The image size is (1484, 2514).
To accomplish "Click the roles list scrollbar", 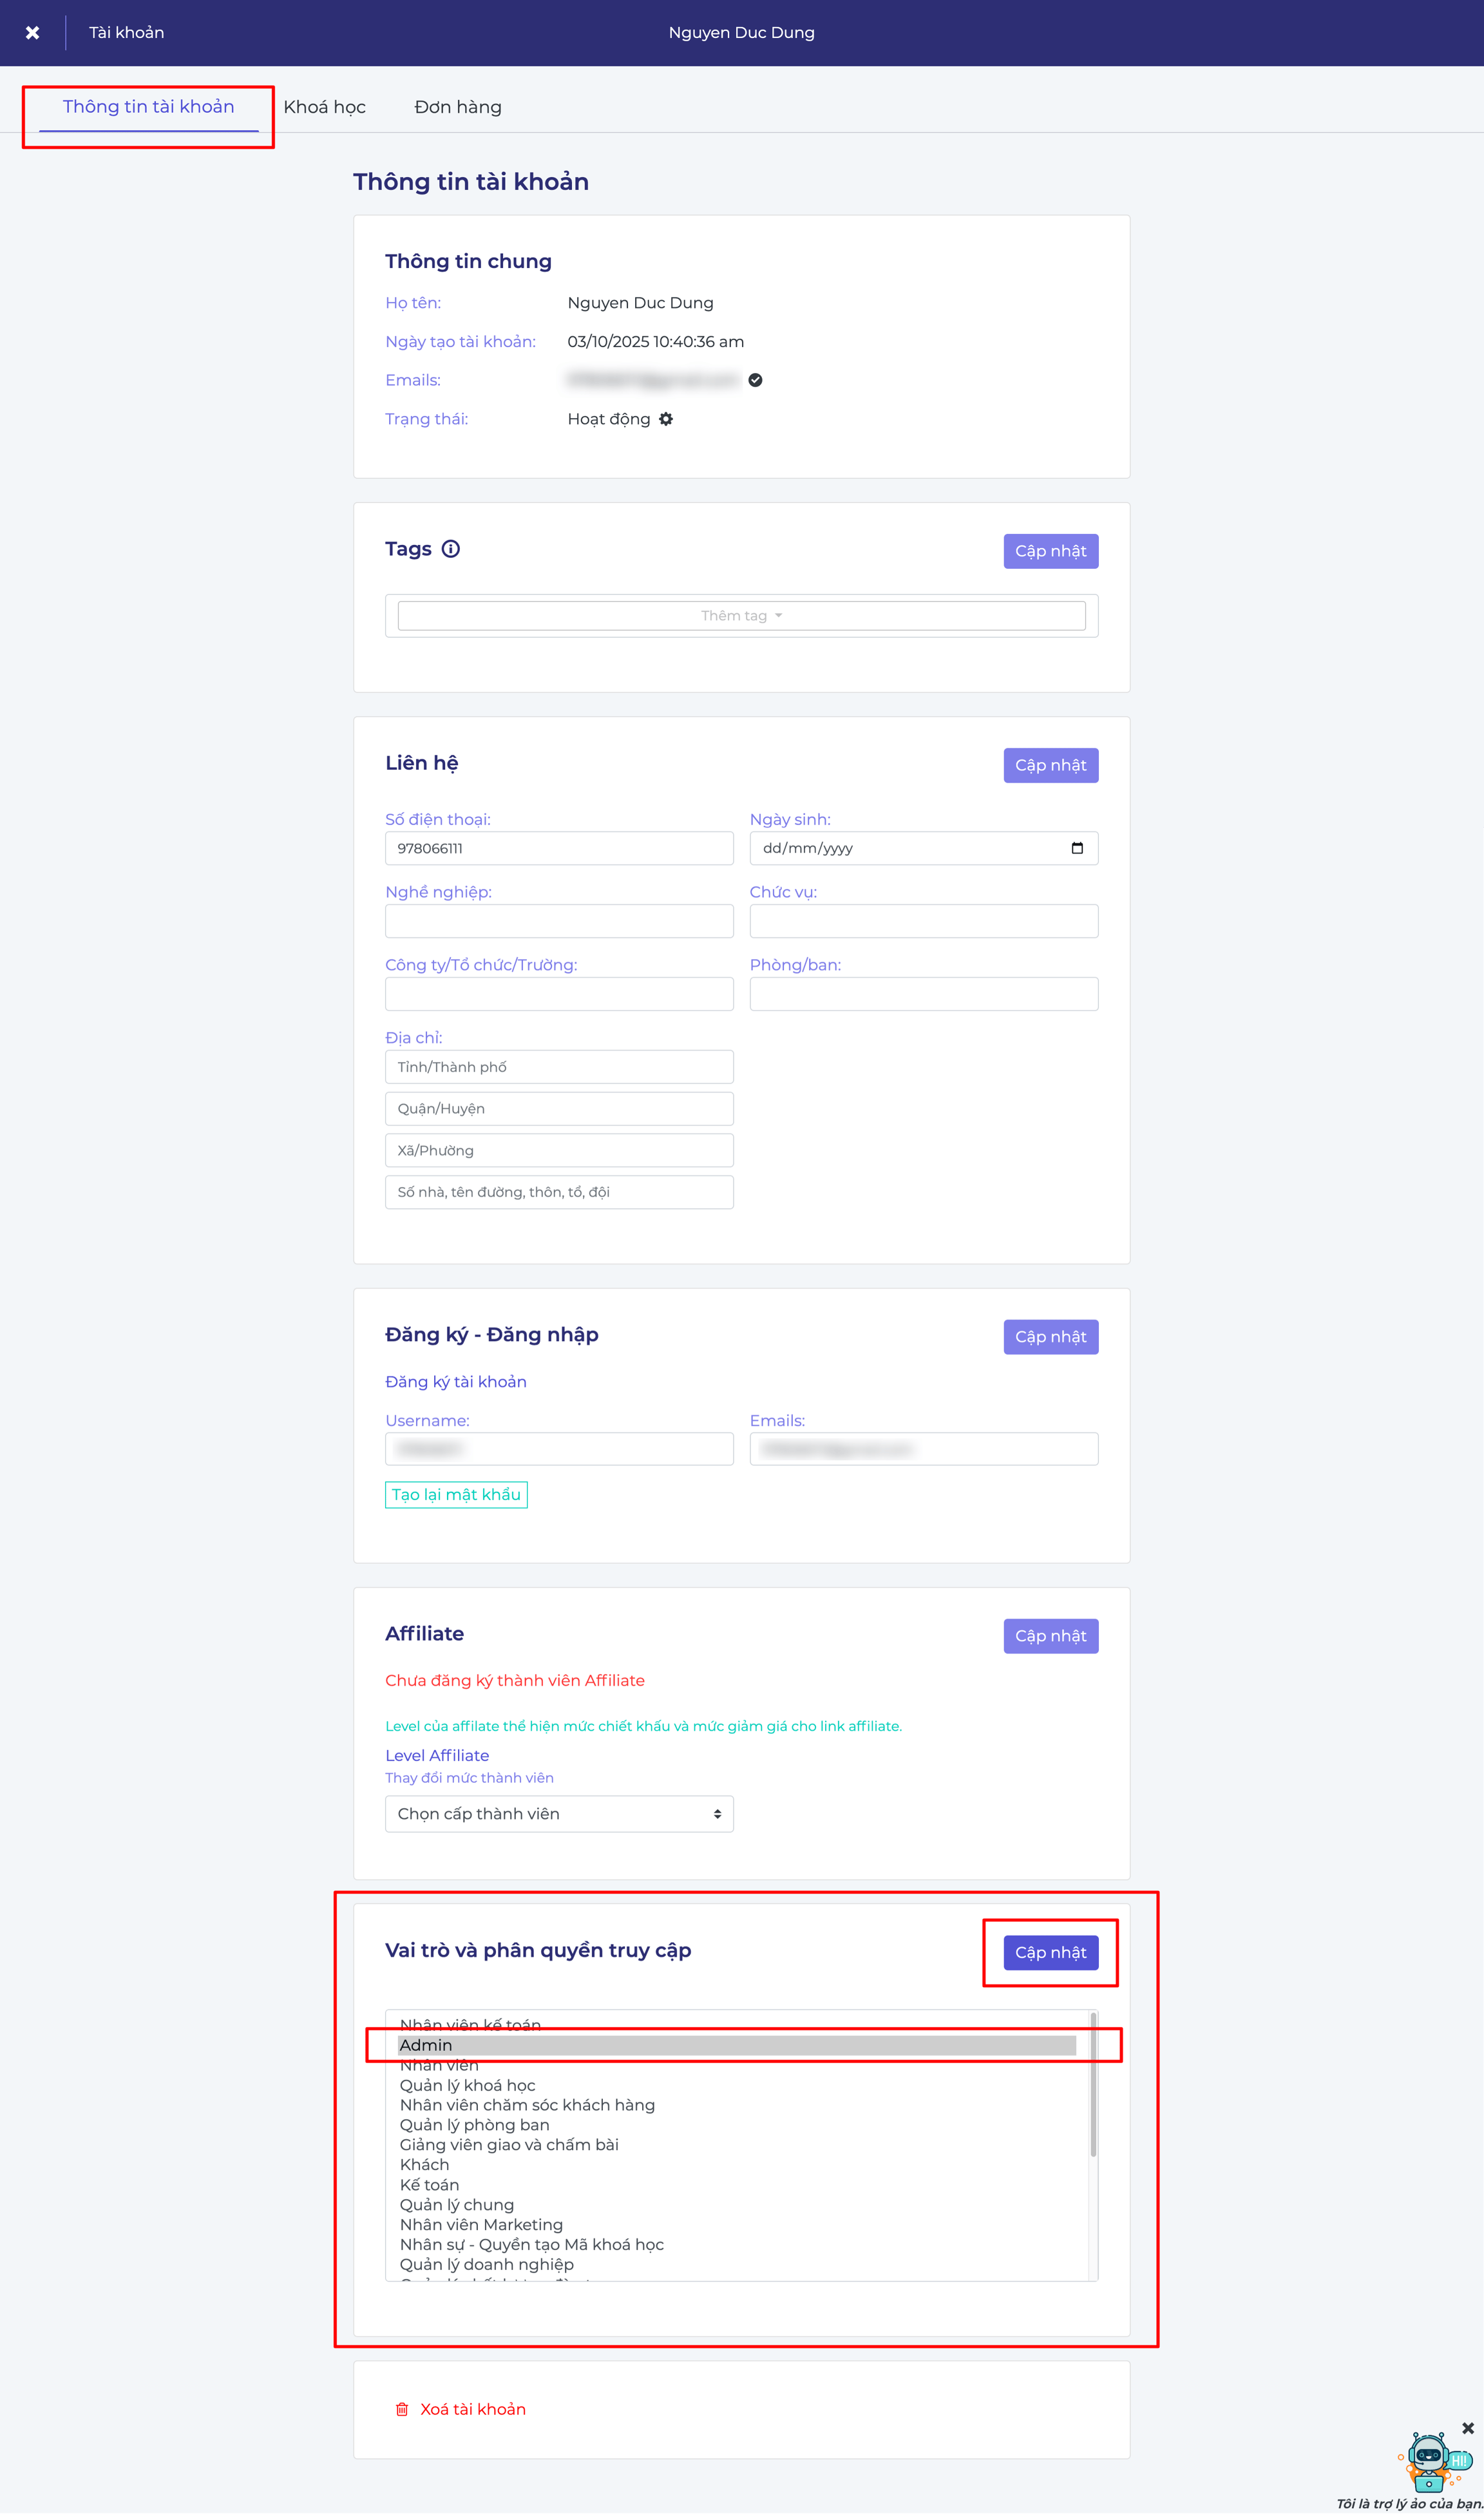I will 1093,2085.
